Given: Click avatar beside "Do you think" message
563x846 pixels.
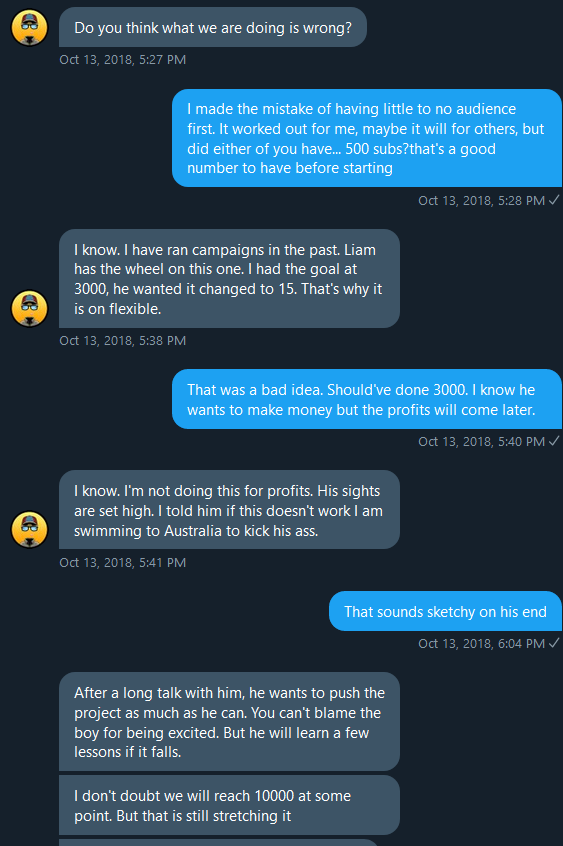Looking at the screenshot, I should coord(30,28).
